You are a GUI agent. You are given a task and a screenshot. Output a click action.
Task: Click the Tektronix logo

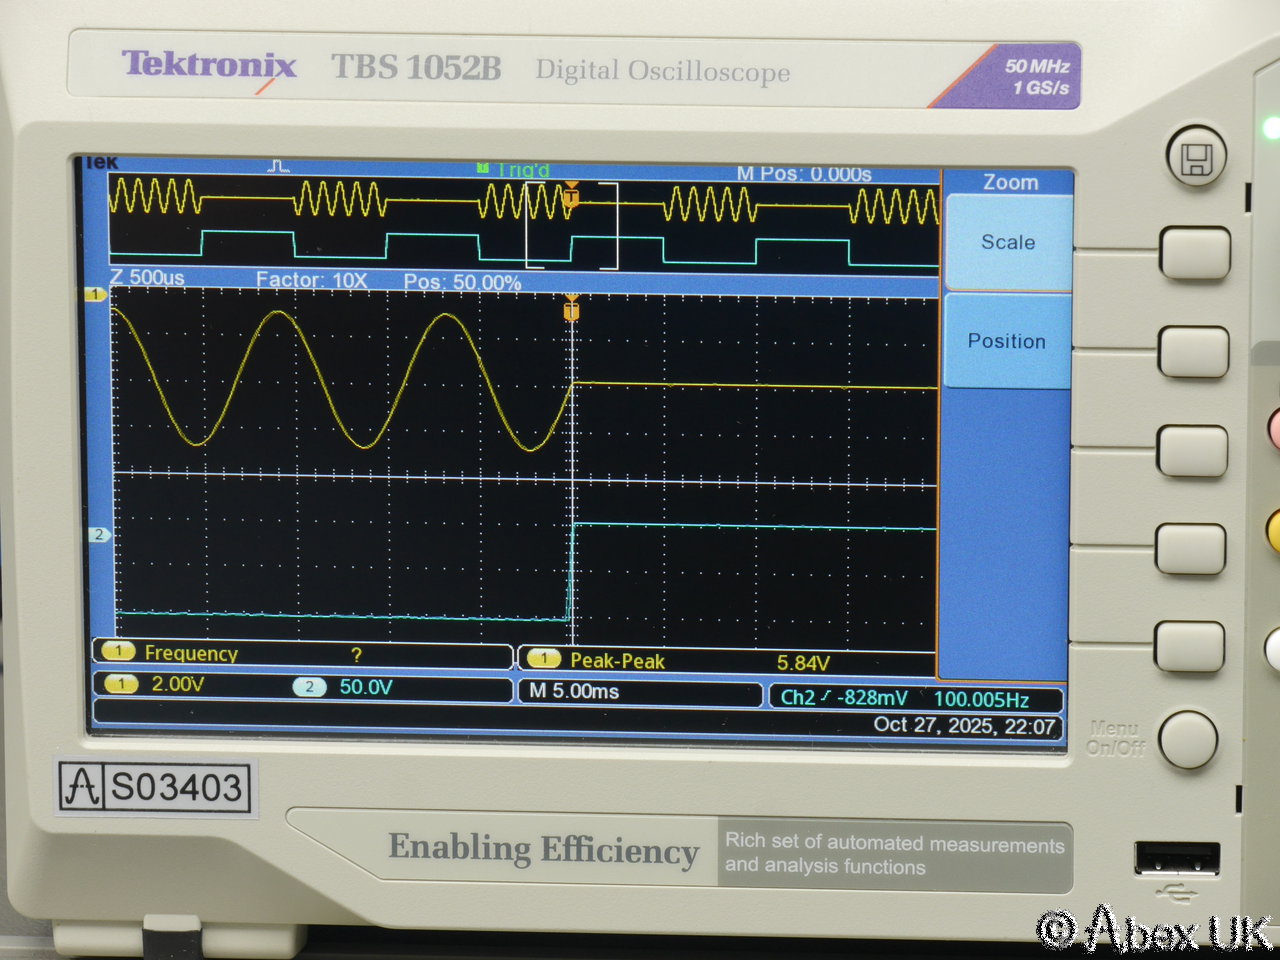209,66
